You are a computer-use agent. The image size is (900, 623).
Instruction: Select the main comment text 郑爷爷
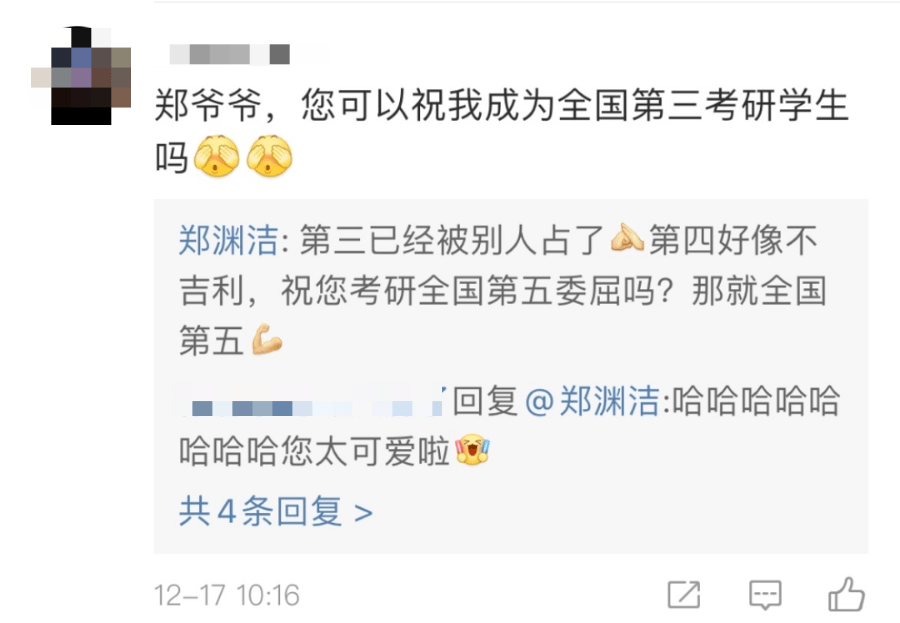pos(208,106)
